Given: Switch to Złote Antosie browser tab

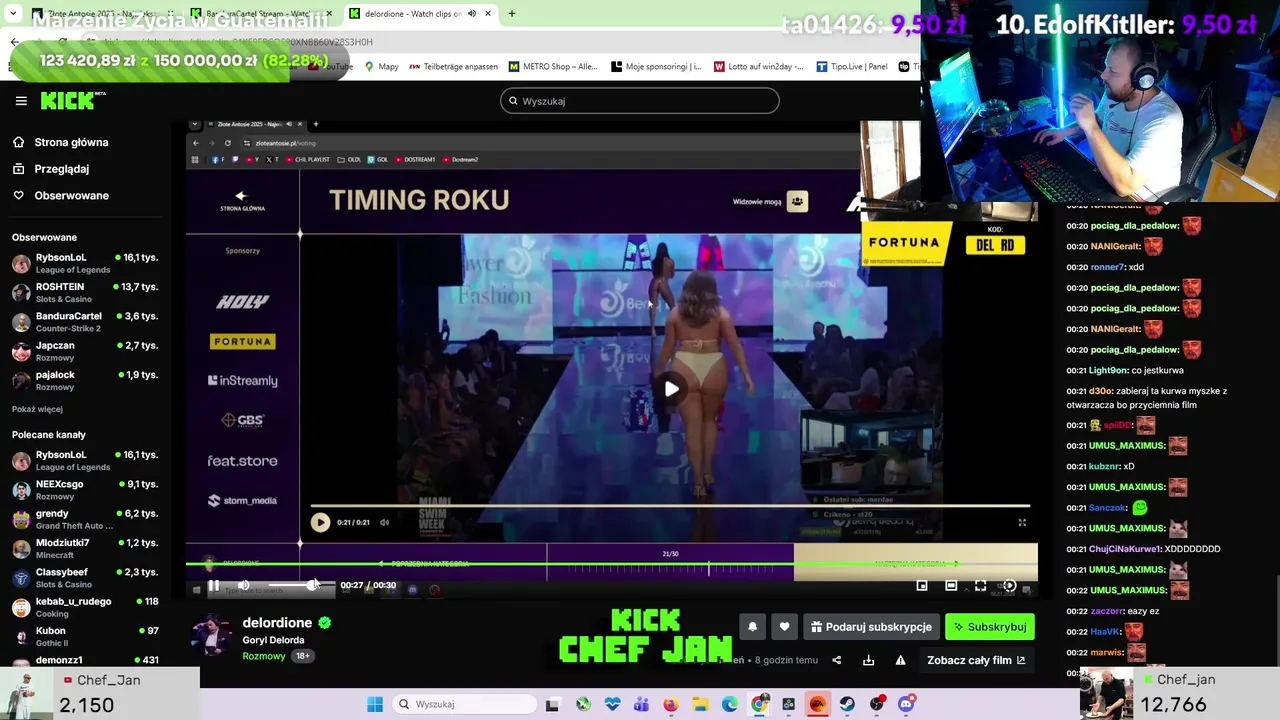Looking at the screenshot, I should click(100, 14).
